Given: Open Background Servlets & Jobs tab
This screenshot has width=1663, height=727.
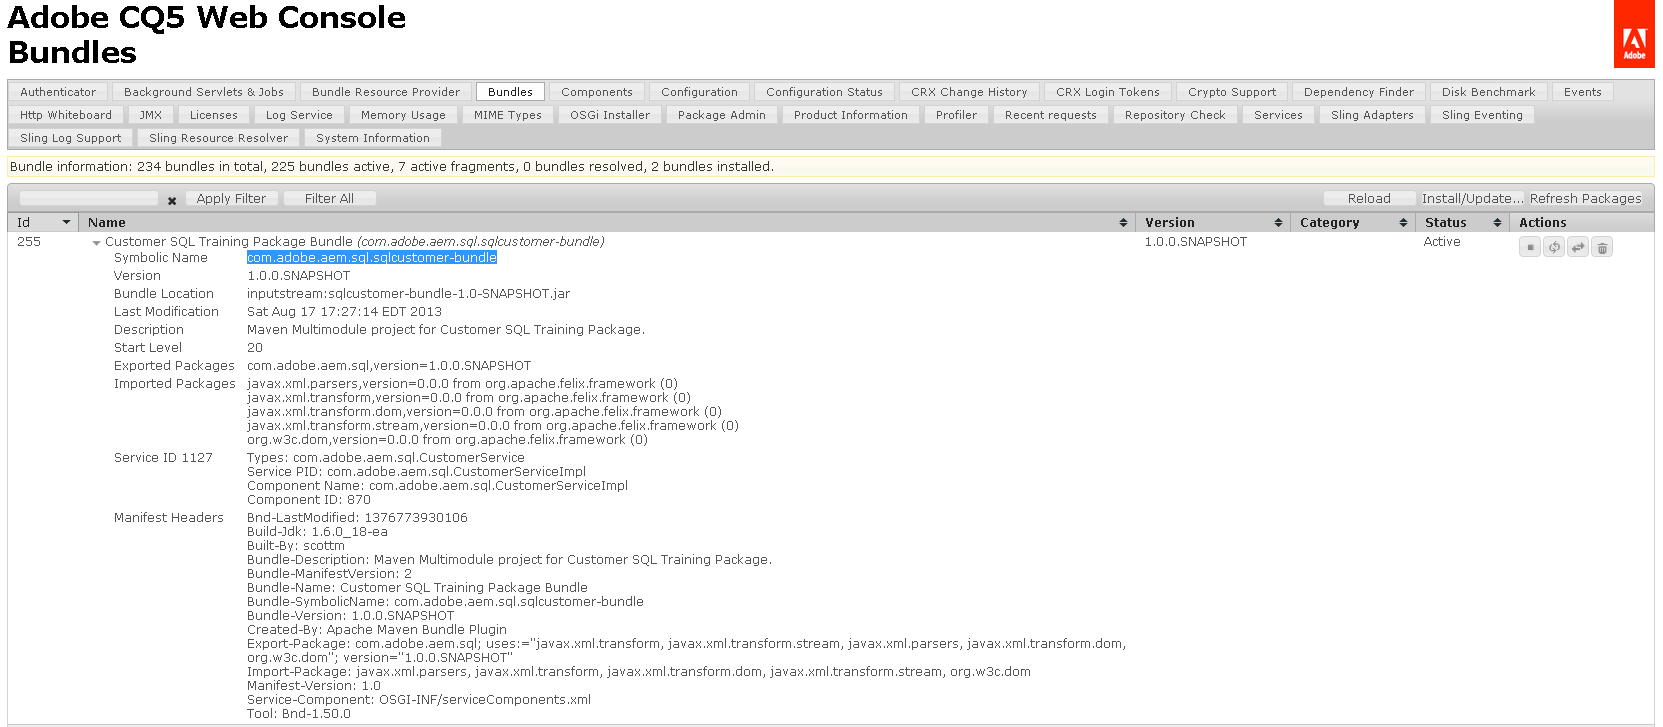Looking at the screenshot, I should click(x=204, y=92).
